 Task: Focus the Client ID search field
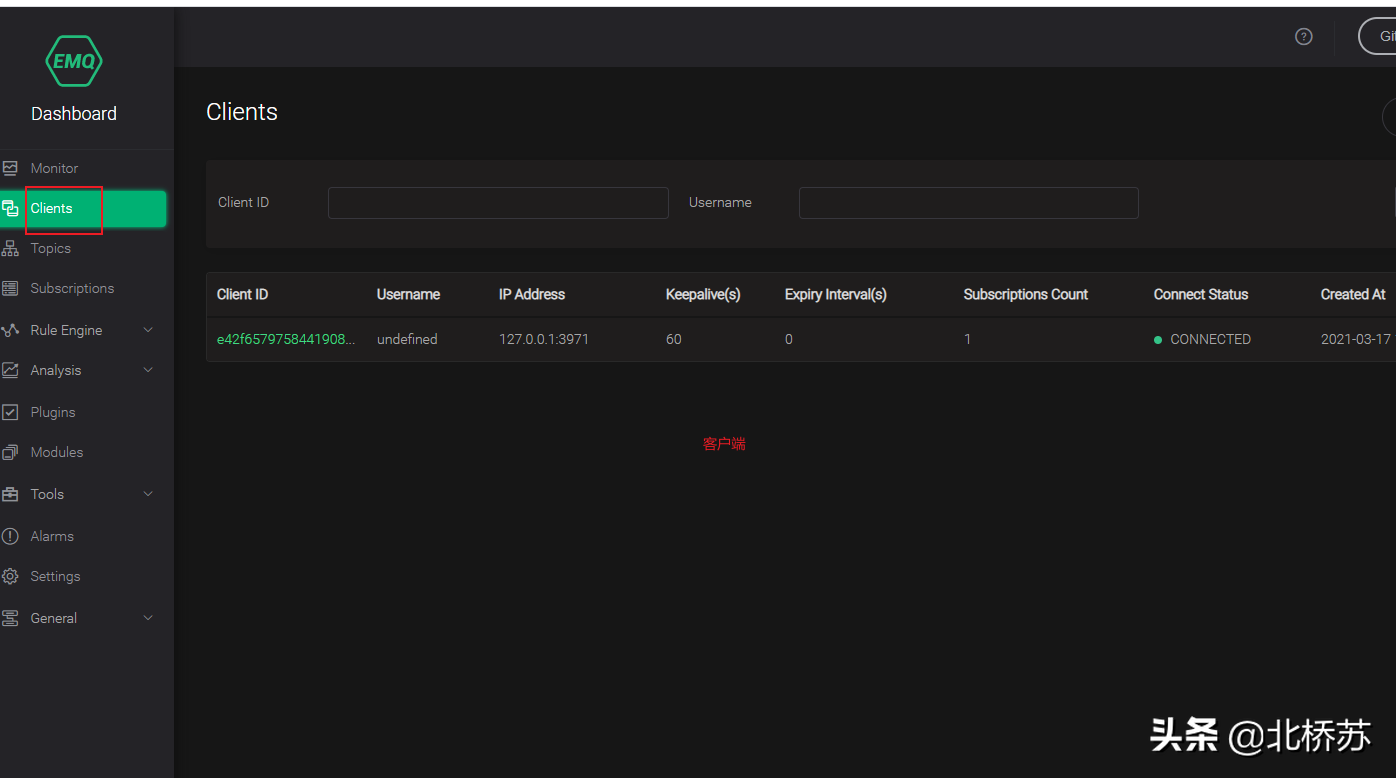pos(498,203)
